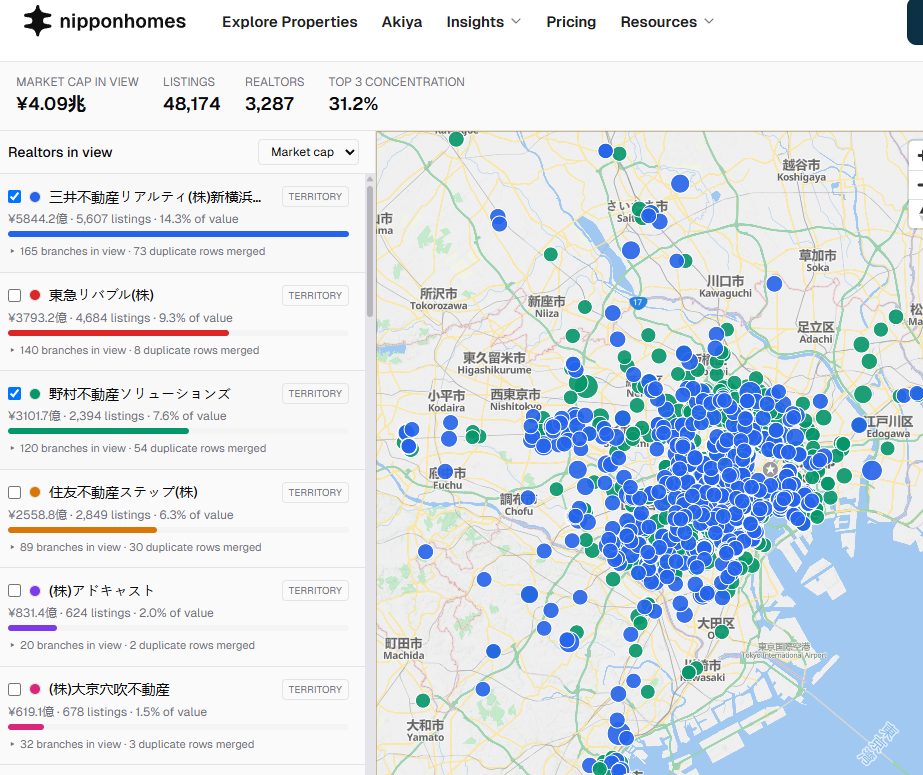Expand the Resources menu
This screenshot has height=775, width=923.
(667, 22)
